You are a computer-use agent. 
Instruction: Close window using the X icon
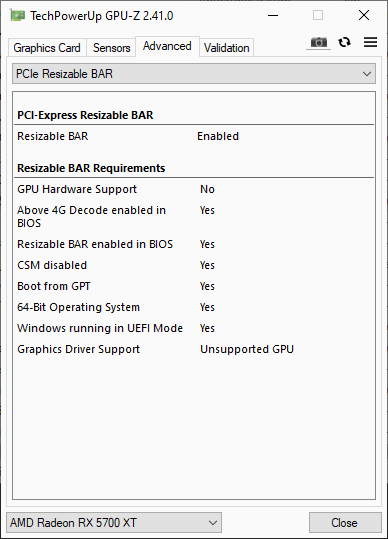tap(364, 15)
